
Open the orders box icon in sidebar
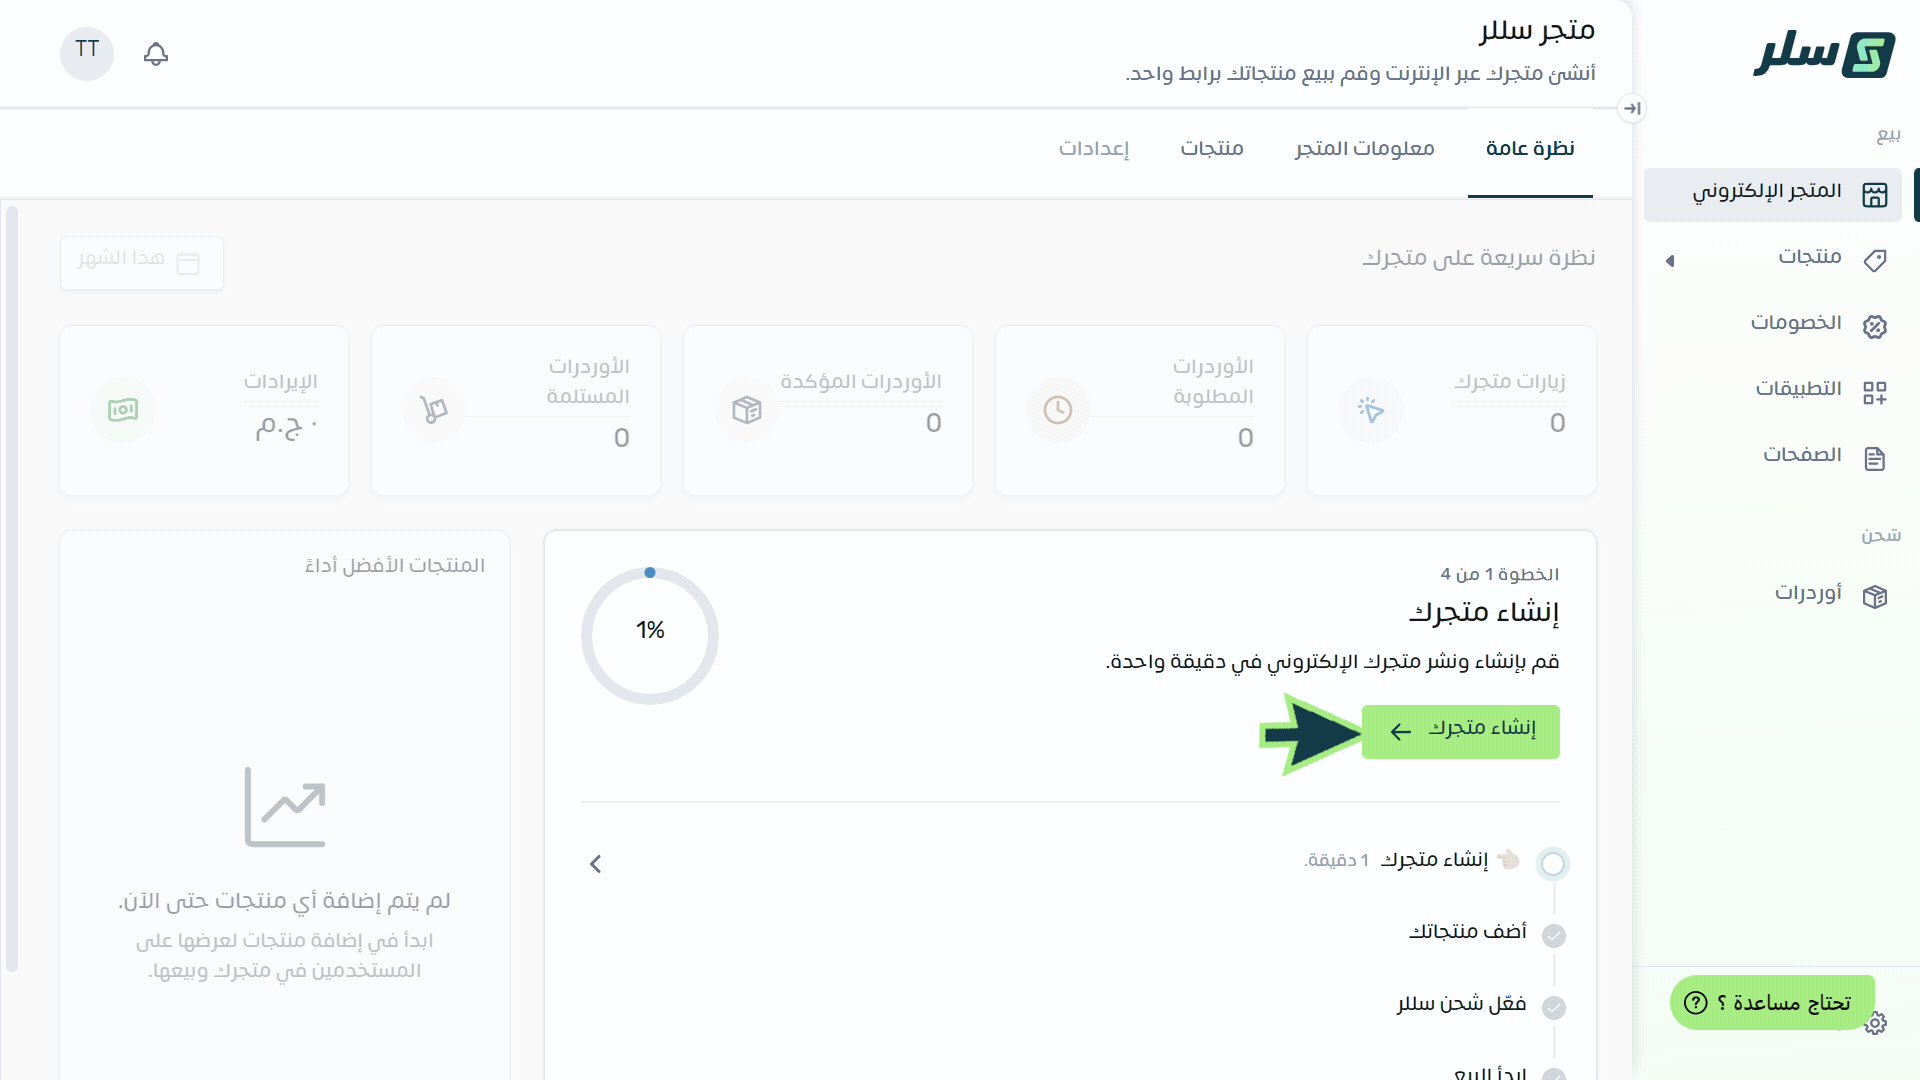1875,596
